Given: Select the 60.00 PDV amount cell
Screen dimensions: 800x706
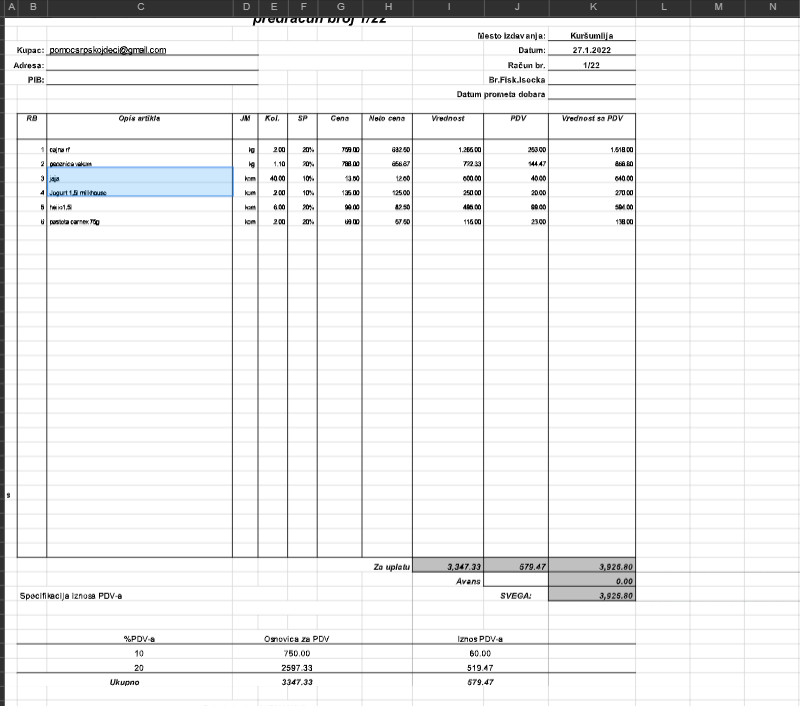Looking at the screenshot, I should 480,653.
